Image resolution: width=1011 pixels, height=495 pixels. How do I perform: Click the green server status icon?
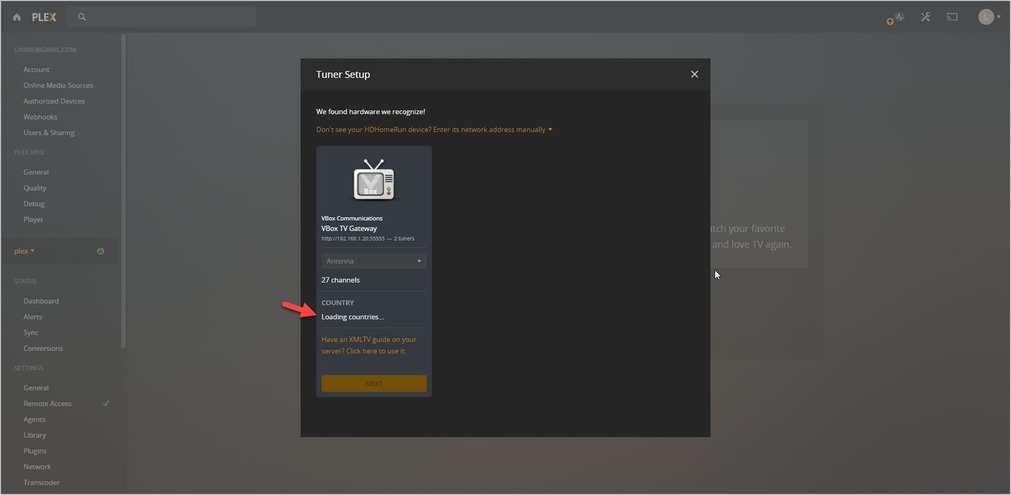[101, 251]
